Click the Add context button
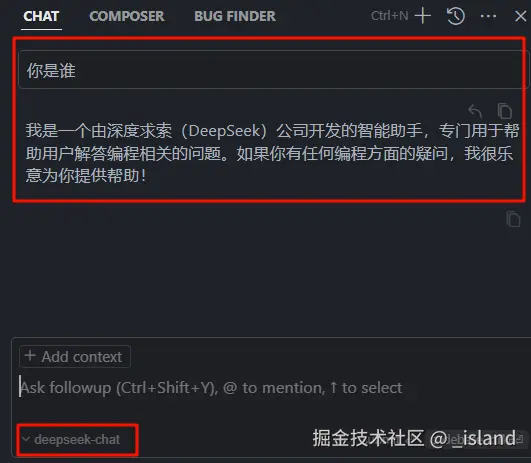The width and height of the screenshot is (531, 463). pyautogui.click(x=75, y=356)
